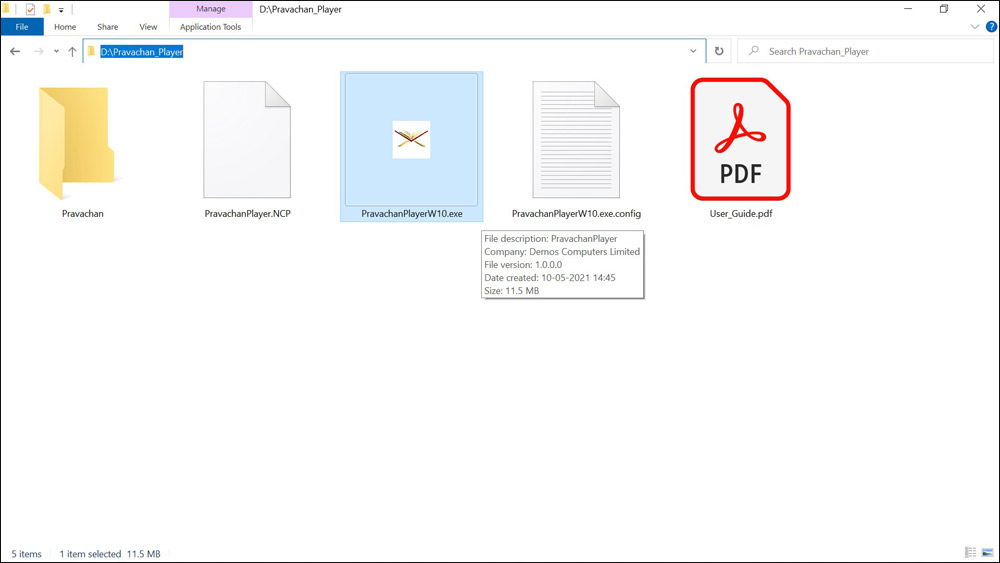Open Explorer help question mark icon
Viewport: 1000px width, 563px height.
pos(992,27)
